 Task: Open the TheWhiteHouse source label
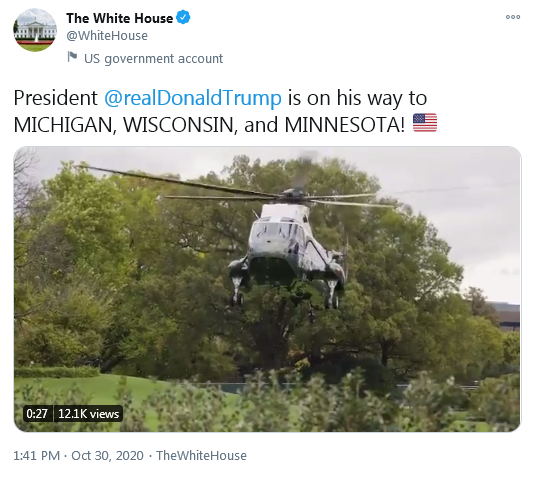[201, 456]
